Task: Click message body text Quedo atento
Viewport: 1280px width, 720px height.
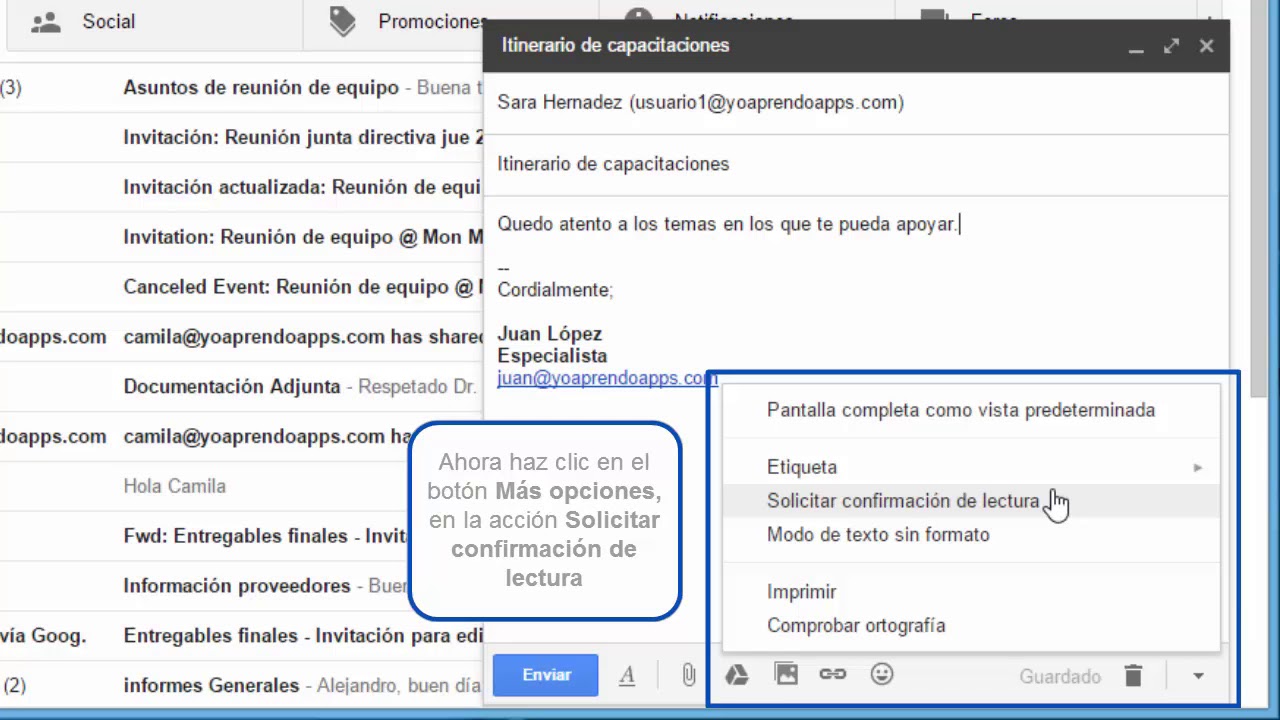Action: [728, 224]
